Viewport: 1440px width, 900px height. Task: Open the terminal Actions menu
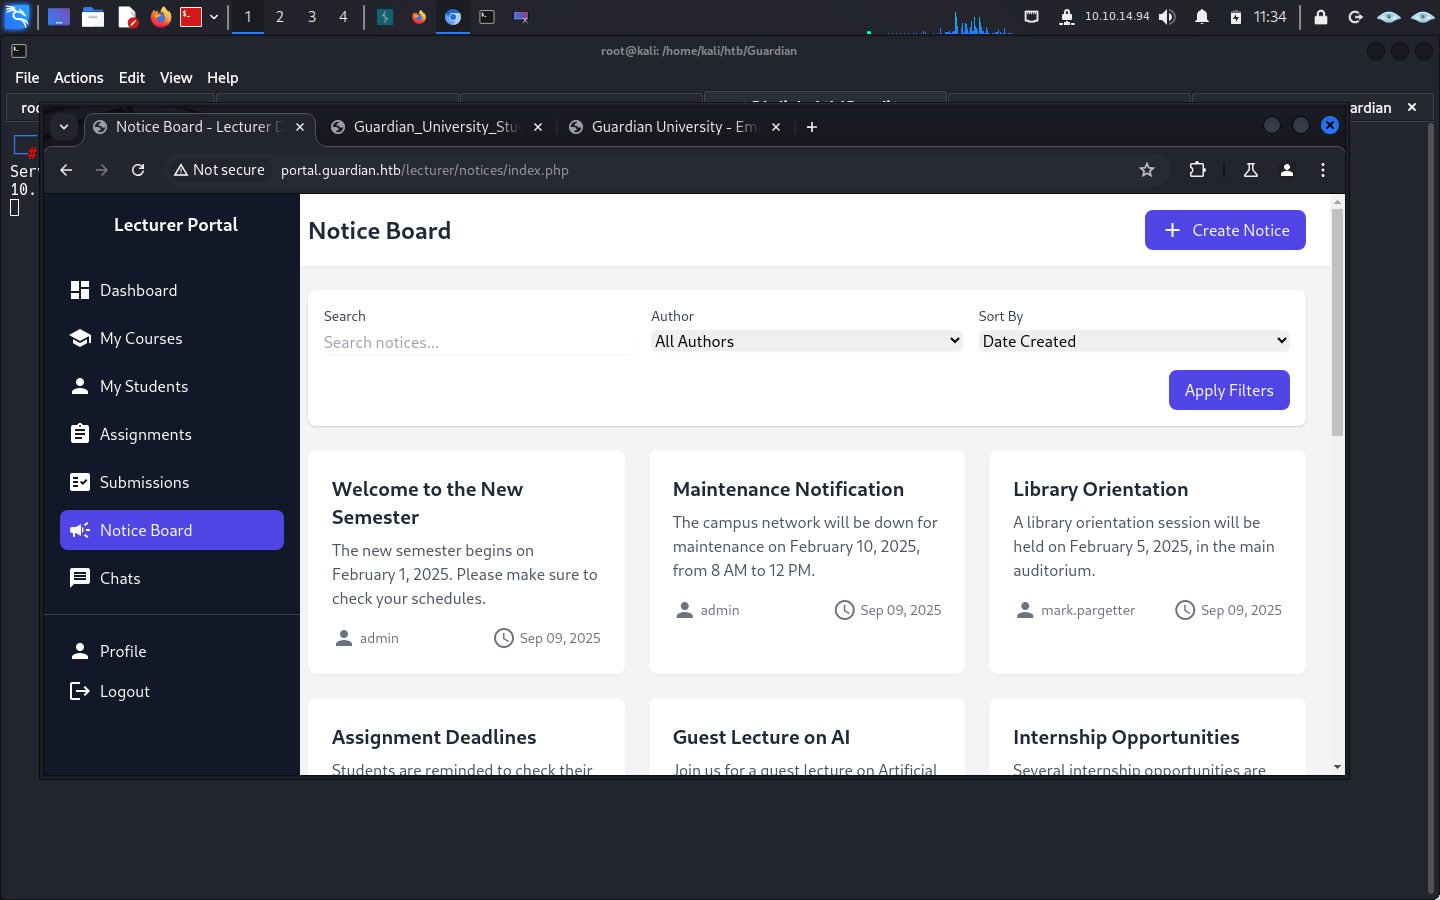(78, 78)
